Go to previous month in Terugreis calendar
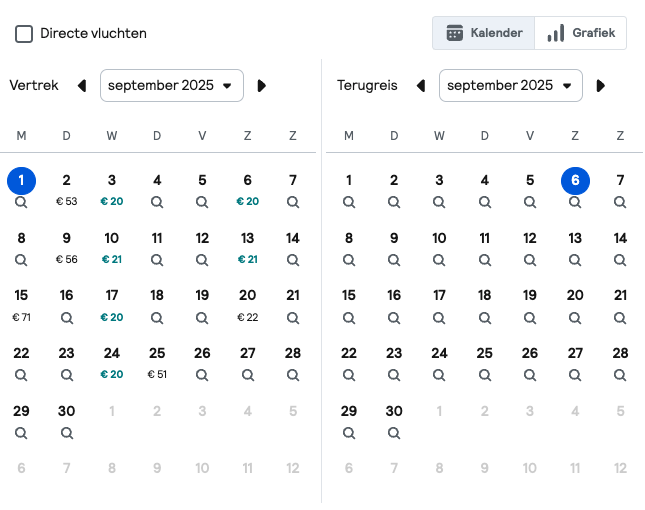This screenshot has height=510, width=645. 420,86
